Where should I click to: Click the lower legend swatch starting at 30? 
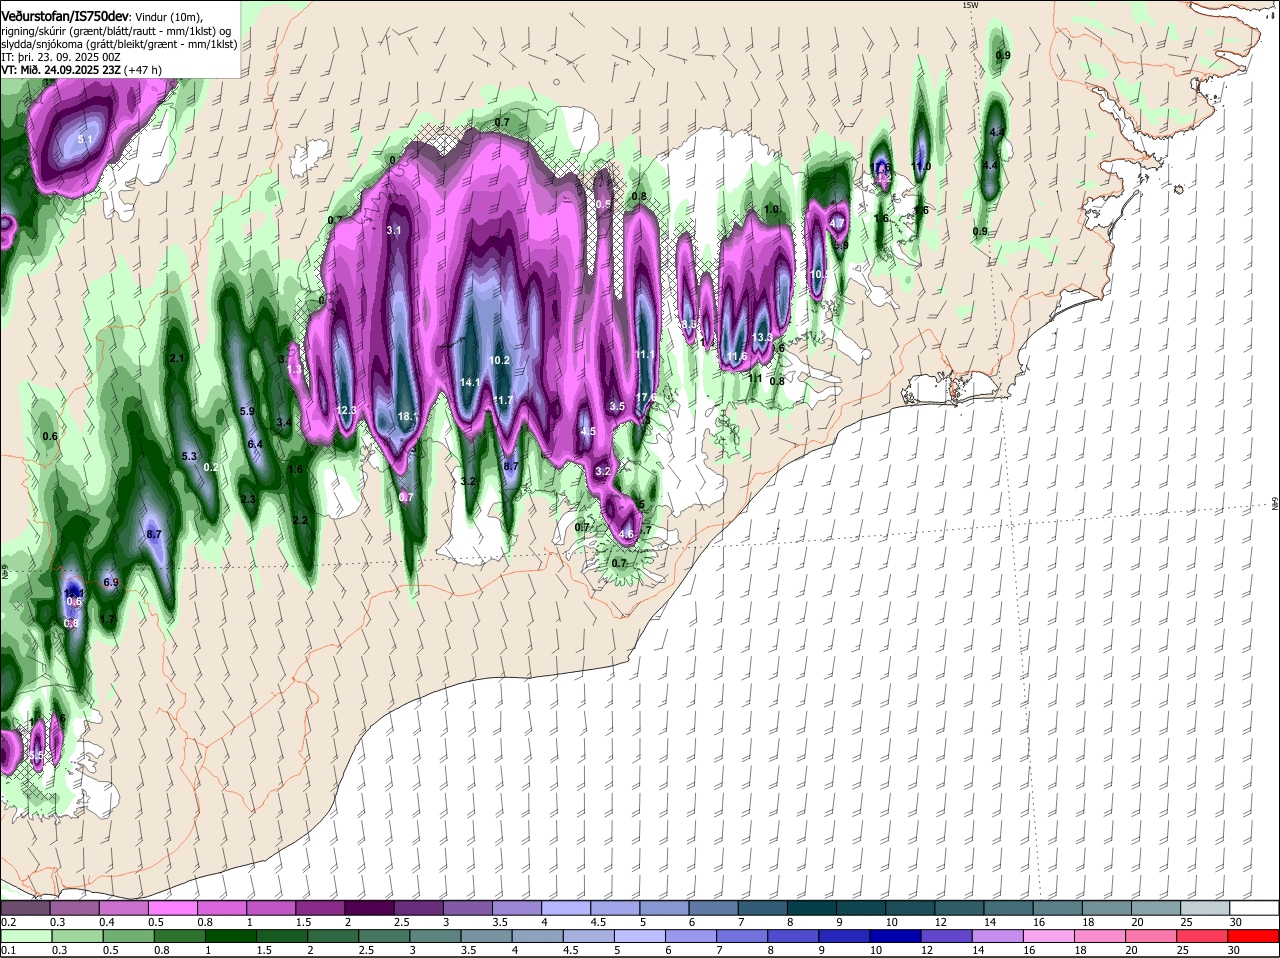click(x=1253, y=936)
